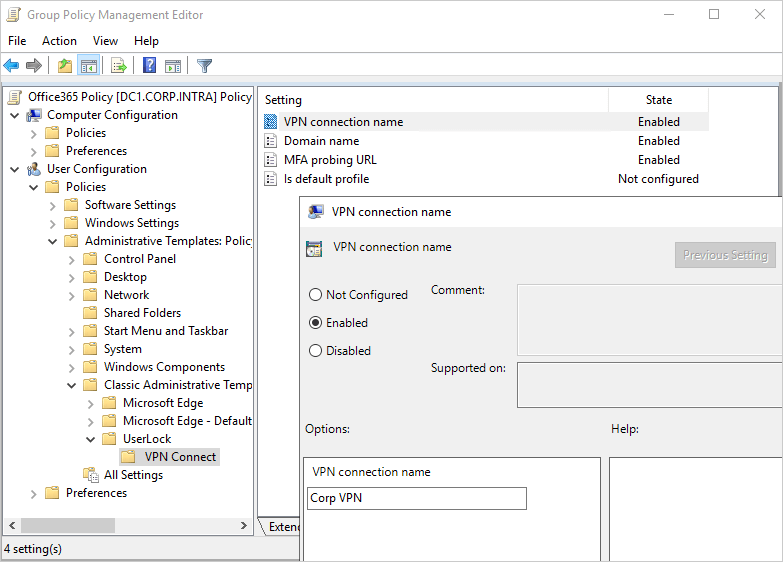Click the Forward arrow toolbar icon
Viewport: 783px width, 562px height.
pos(34,66)
